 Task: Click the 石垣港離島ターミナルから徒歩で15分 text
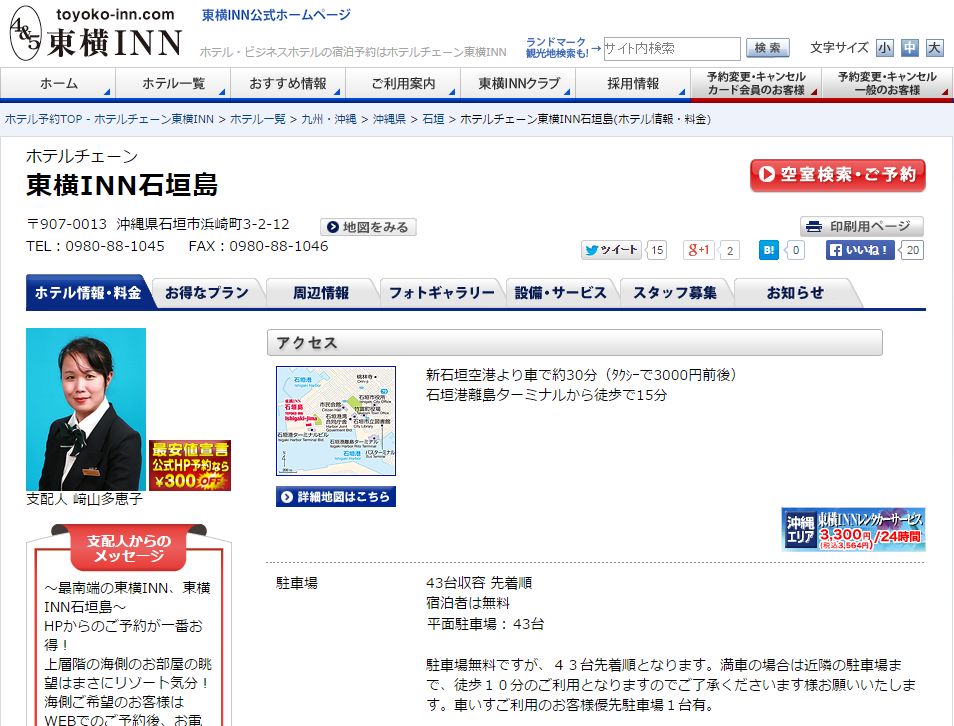click(547, 395)
